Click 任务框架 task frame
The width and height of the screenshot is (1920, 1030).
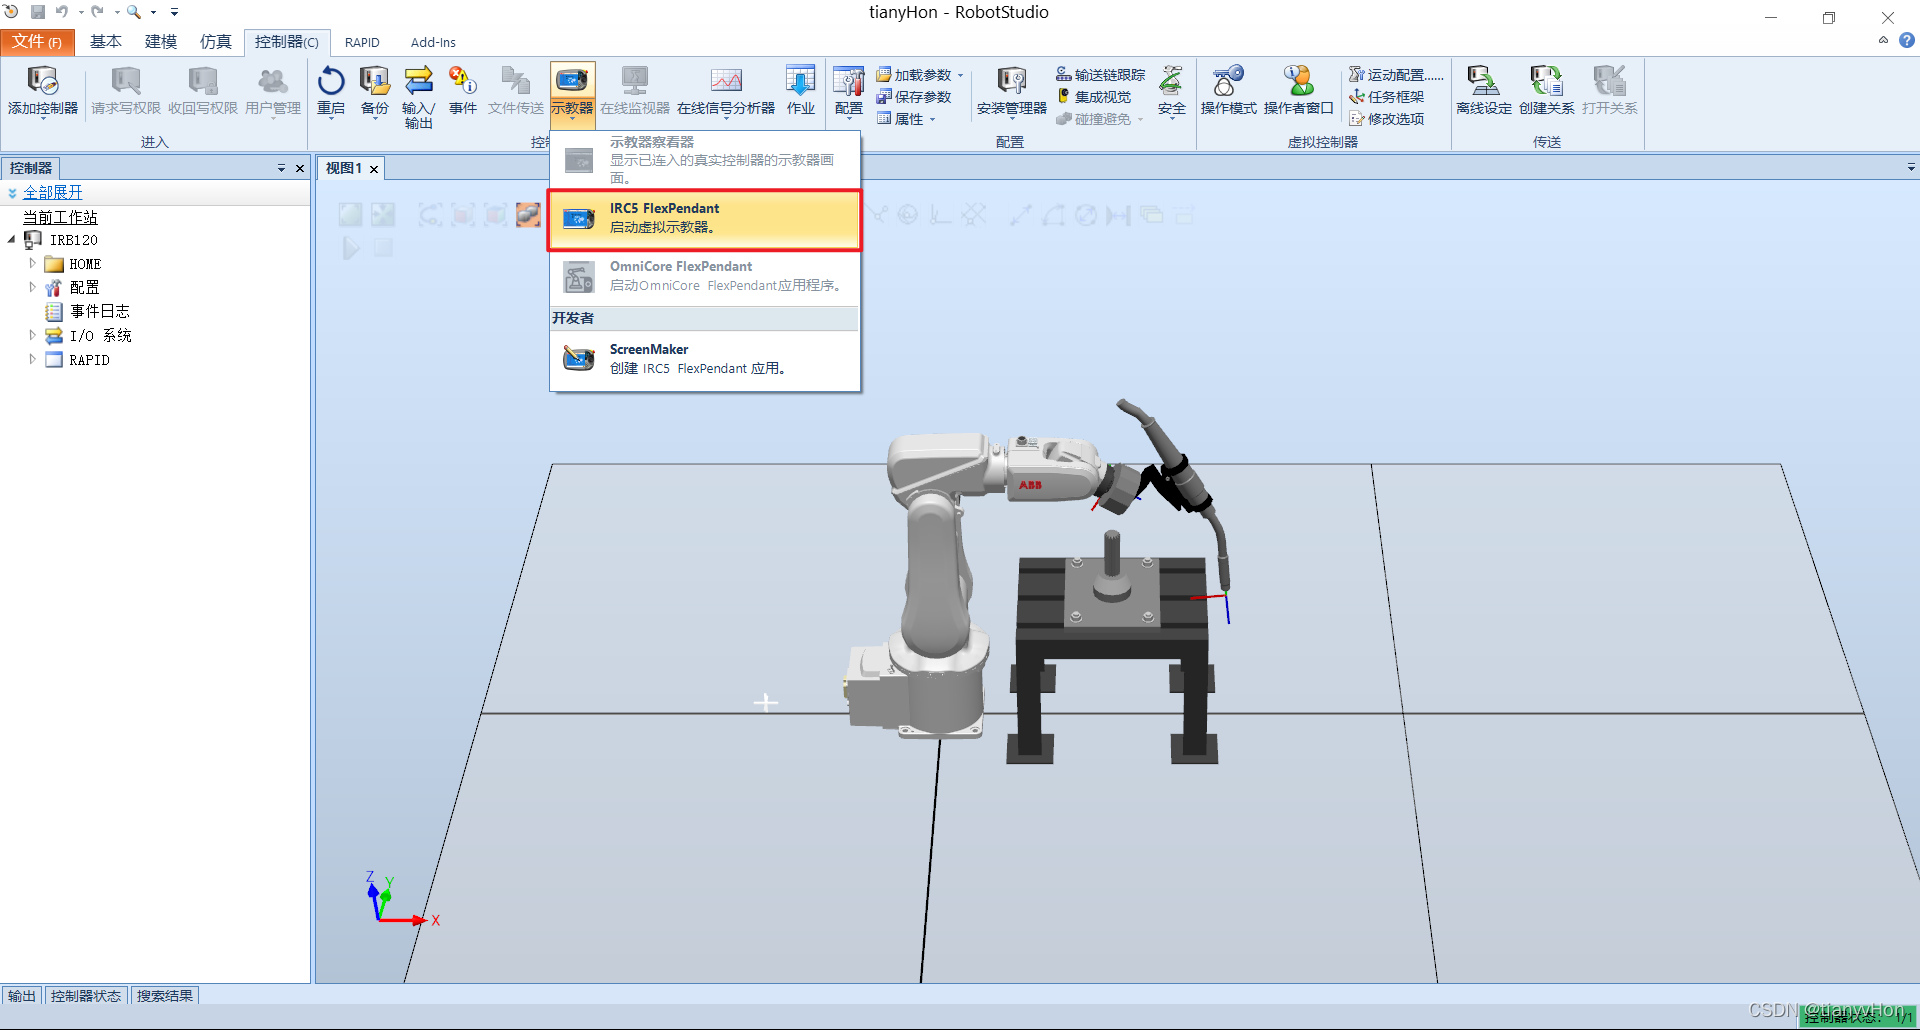(1386, 97)
